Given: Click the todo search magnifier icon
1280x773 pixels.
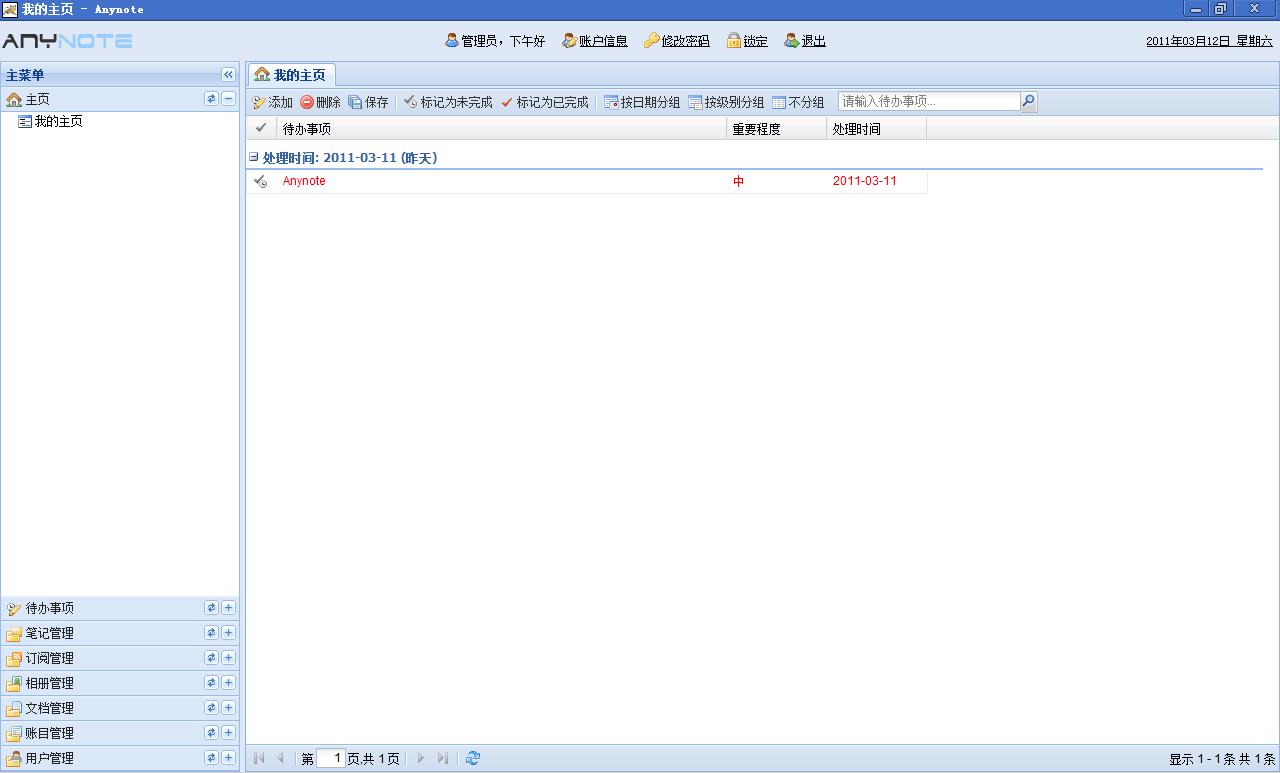Looking at the screenshot, I should click(1029, 101).
